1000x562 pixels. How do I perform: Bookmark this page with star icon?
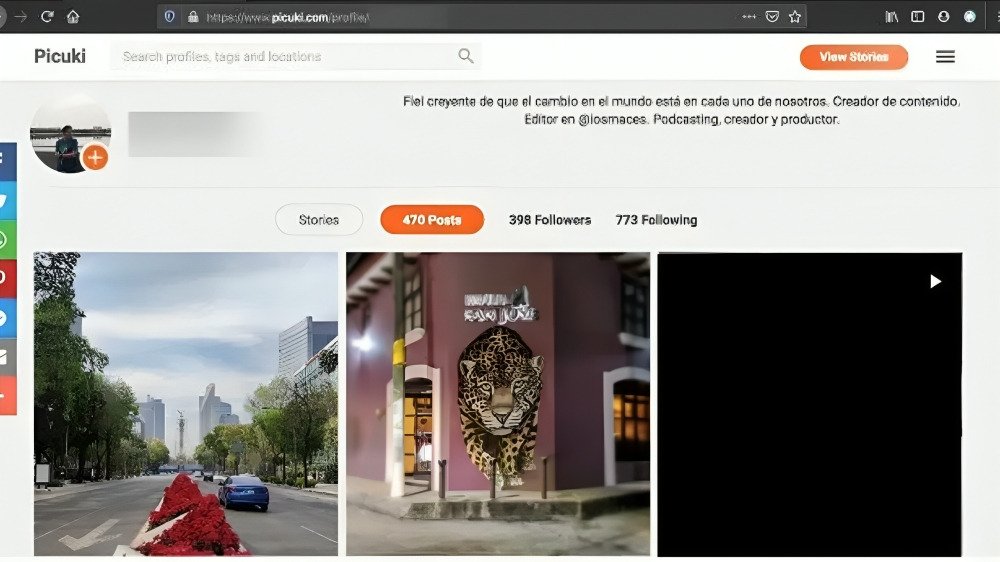pos(795,17)
